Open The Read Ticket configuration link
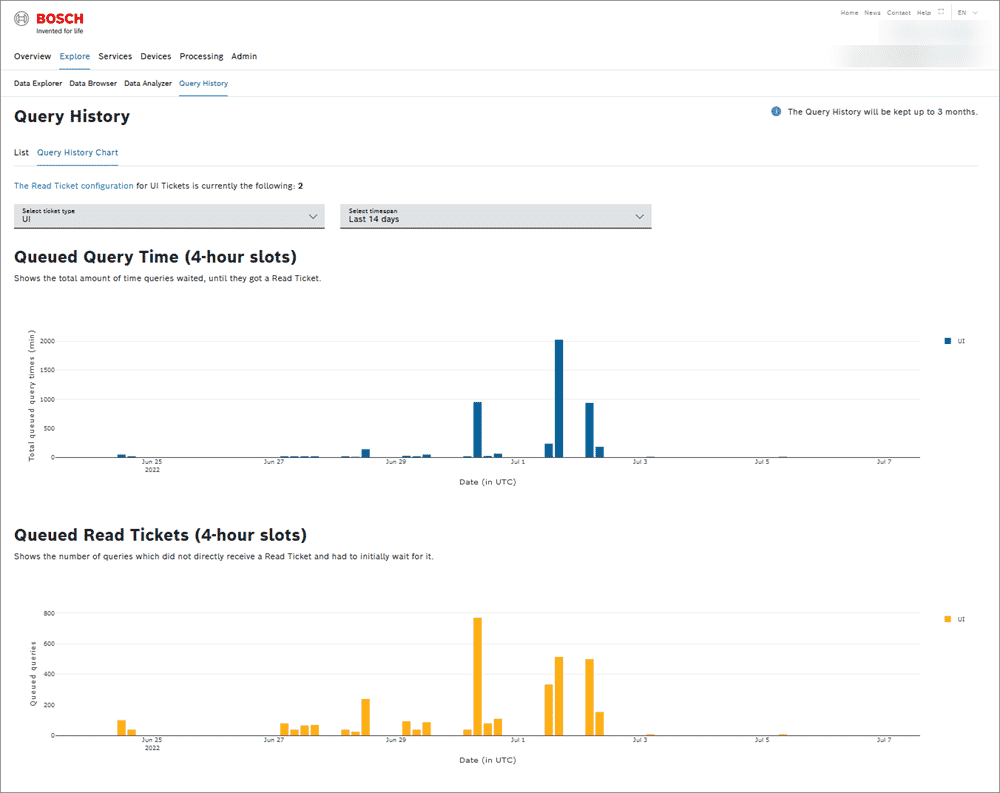 [x=74, y=186]
